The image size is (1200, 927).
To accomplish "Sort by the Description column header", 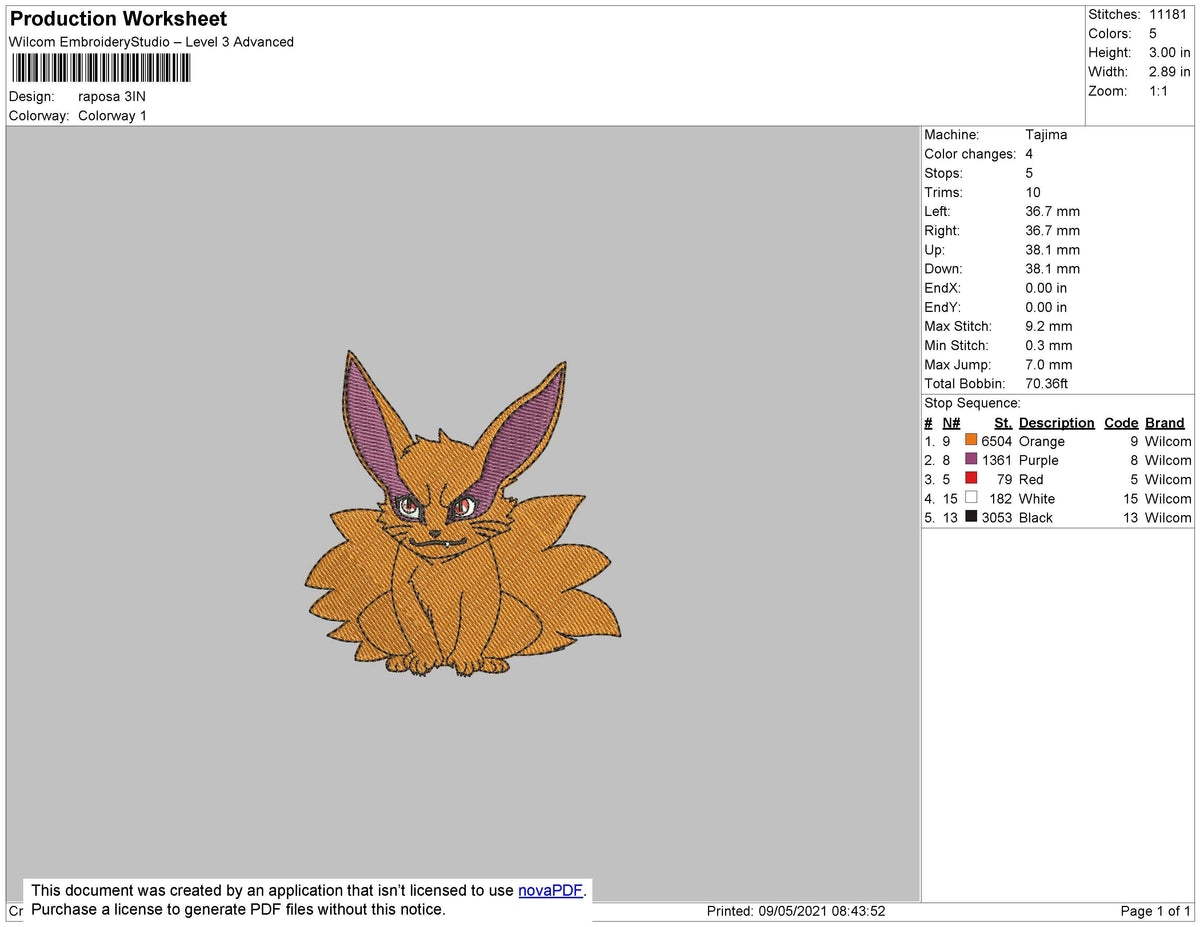I will pos(1056,422).
